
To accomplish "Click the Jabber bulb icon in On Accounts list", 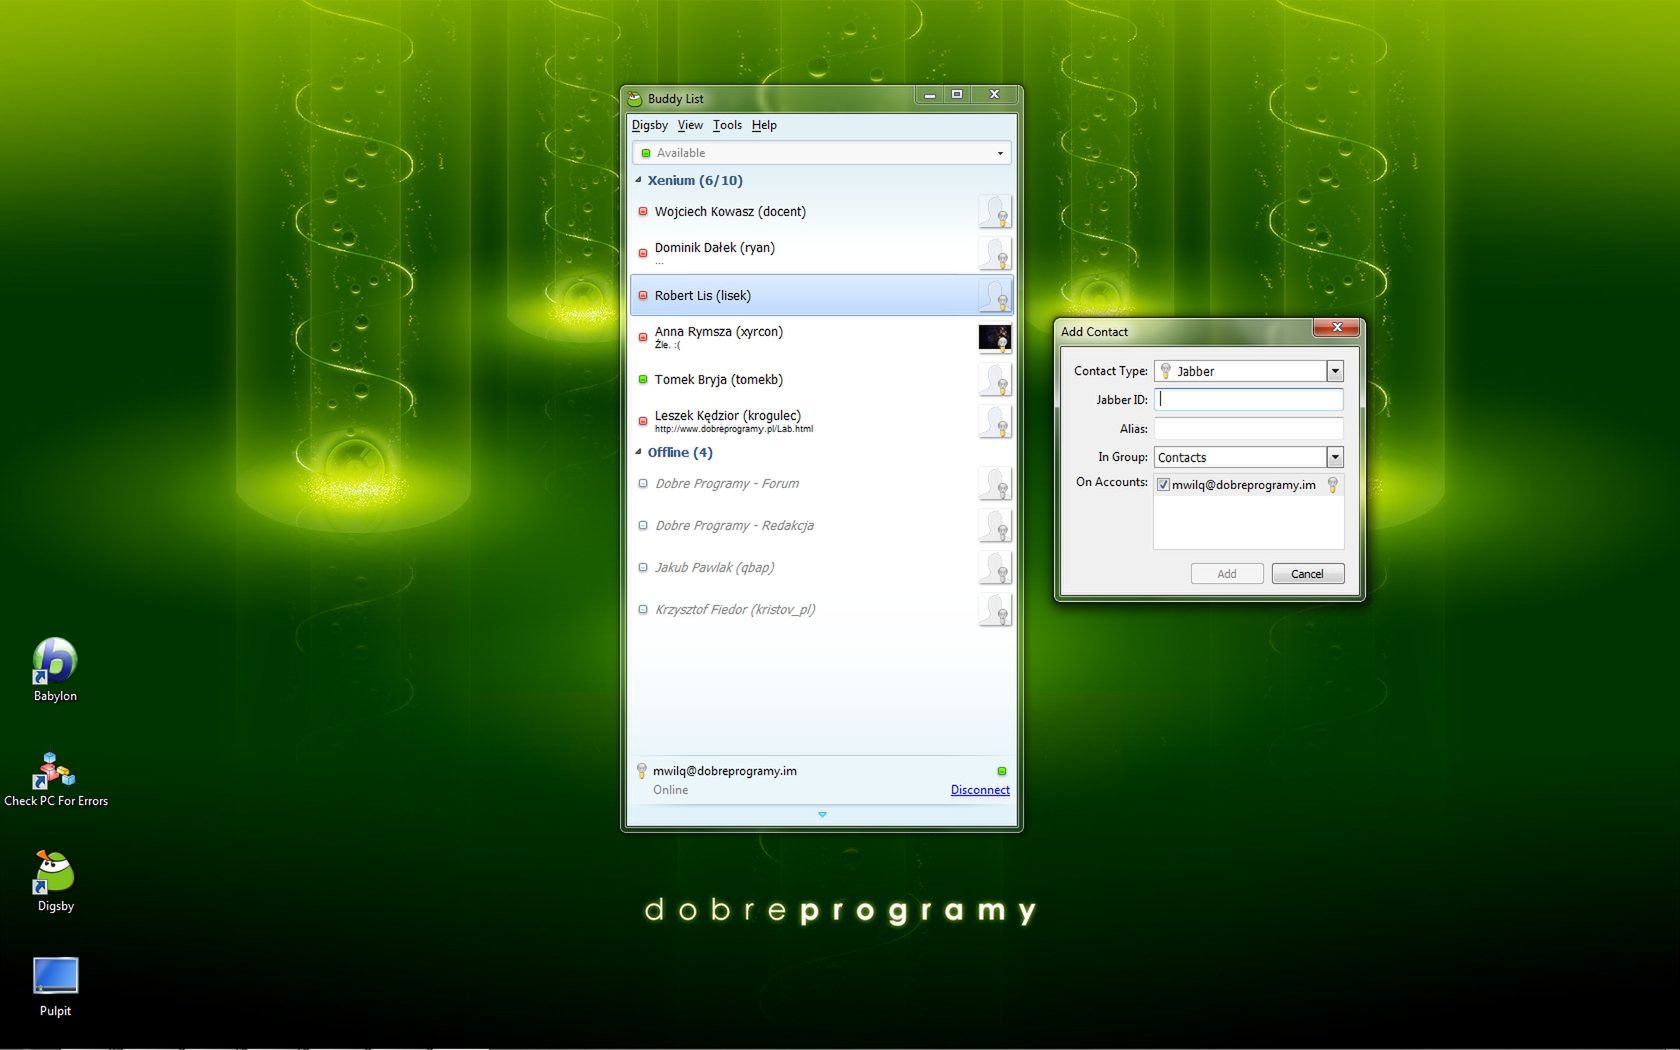I will click(x=1332, y=485).
